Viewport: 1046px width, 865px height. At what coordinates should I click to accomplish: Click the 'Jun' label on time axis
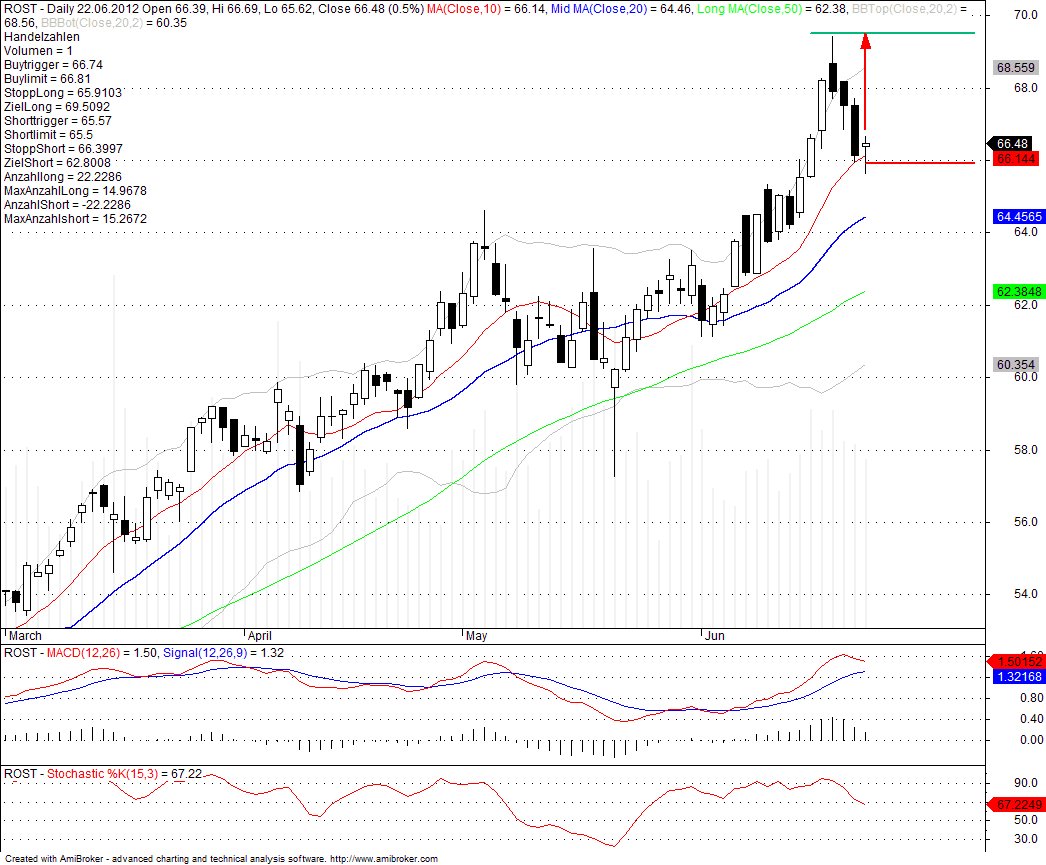(714, 636)
